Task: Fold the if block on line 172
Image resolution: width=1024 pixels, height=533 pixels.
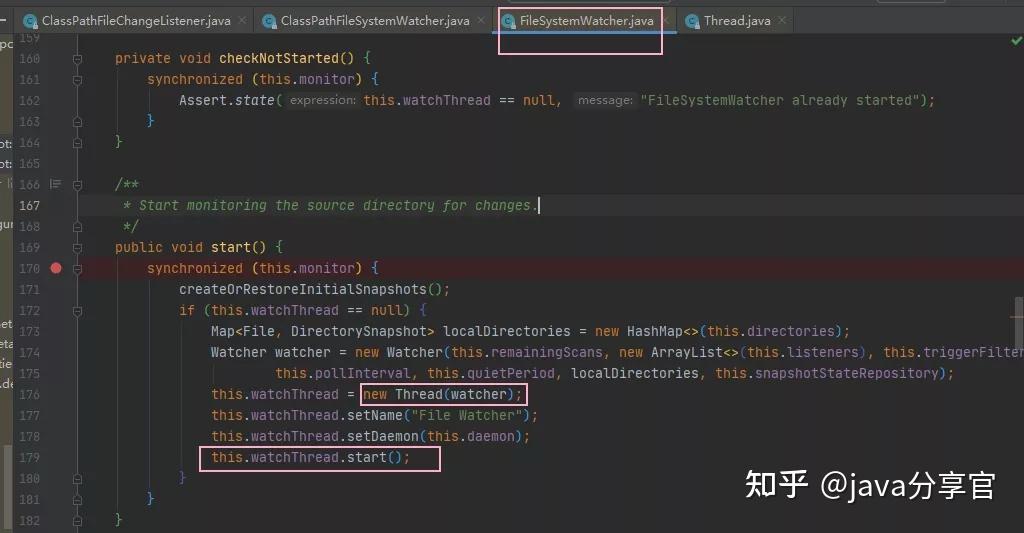Action: point(77,311)
